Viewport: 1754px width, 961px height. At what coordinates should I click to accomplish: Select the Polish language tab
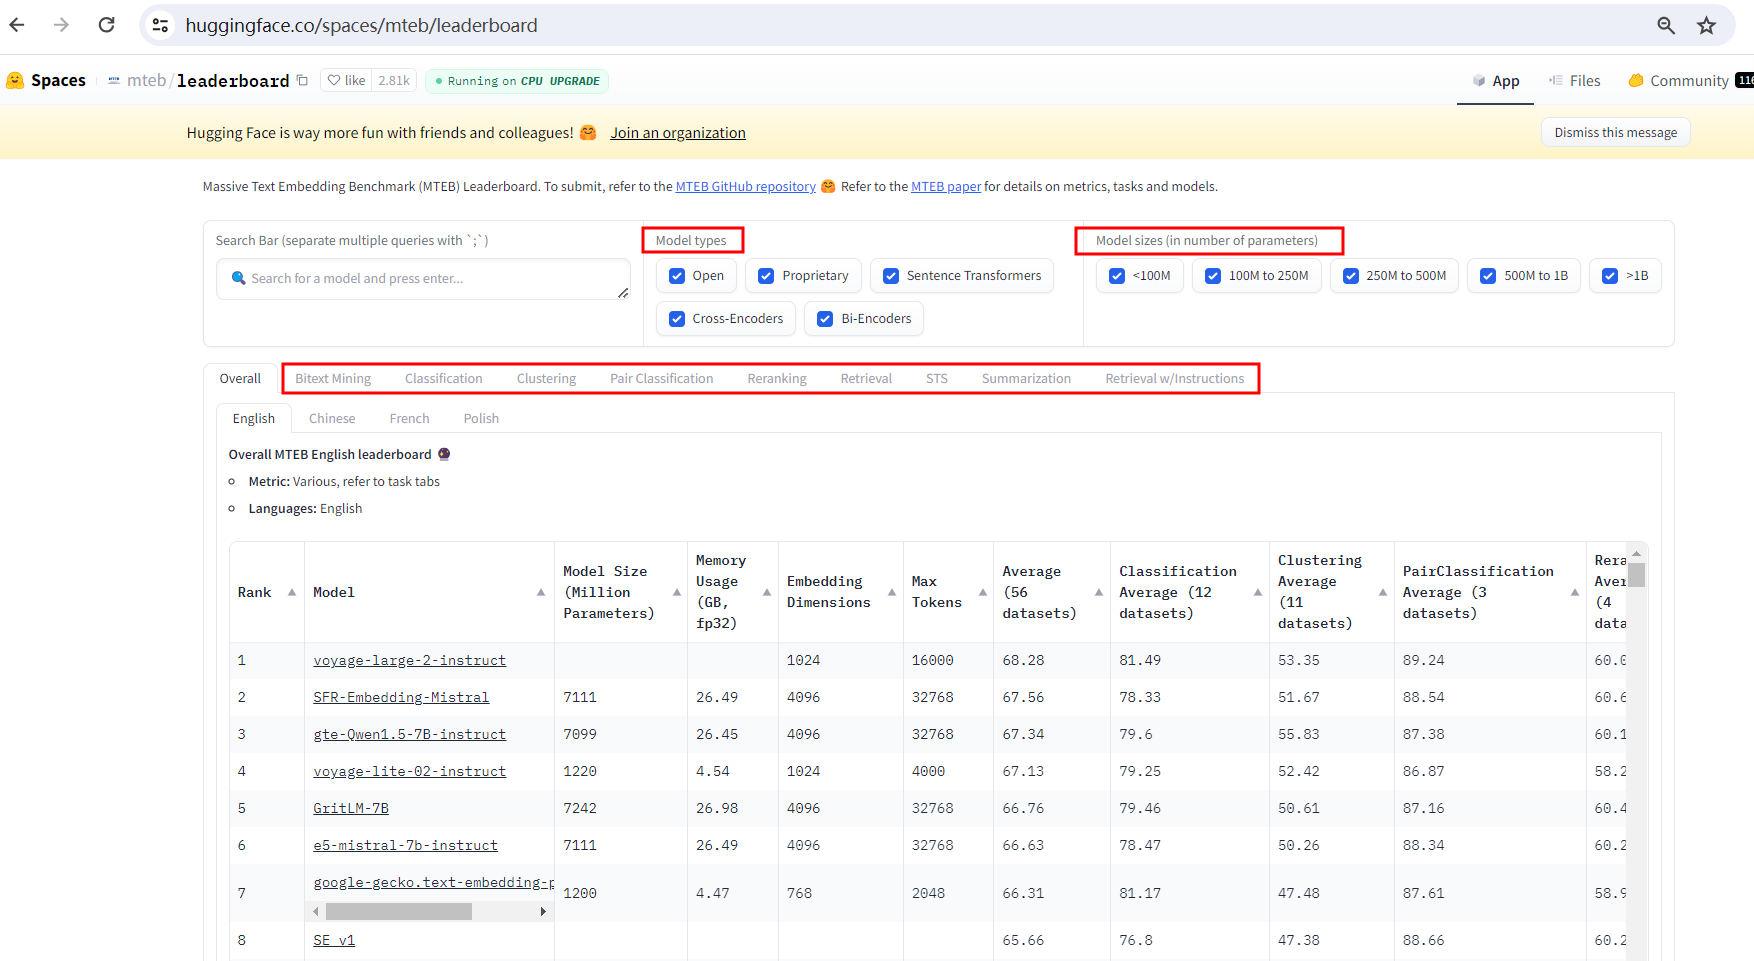481,418
